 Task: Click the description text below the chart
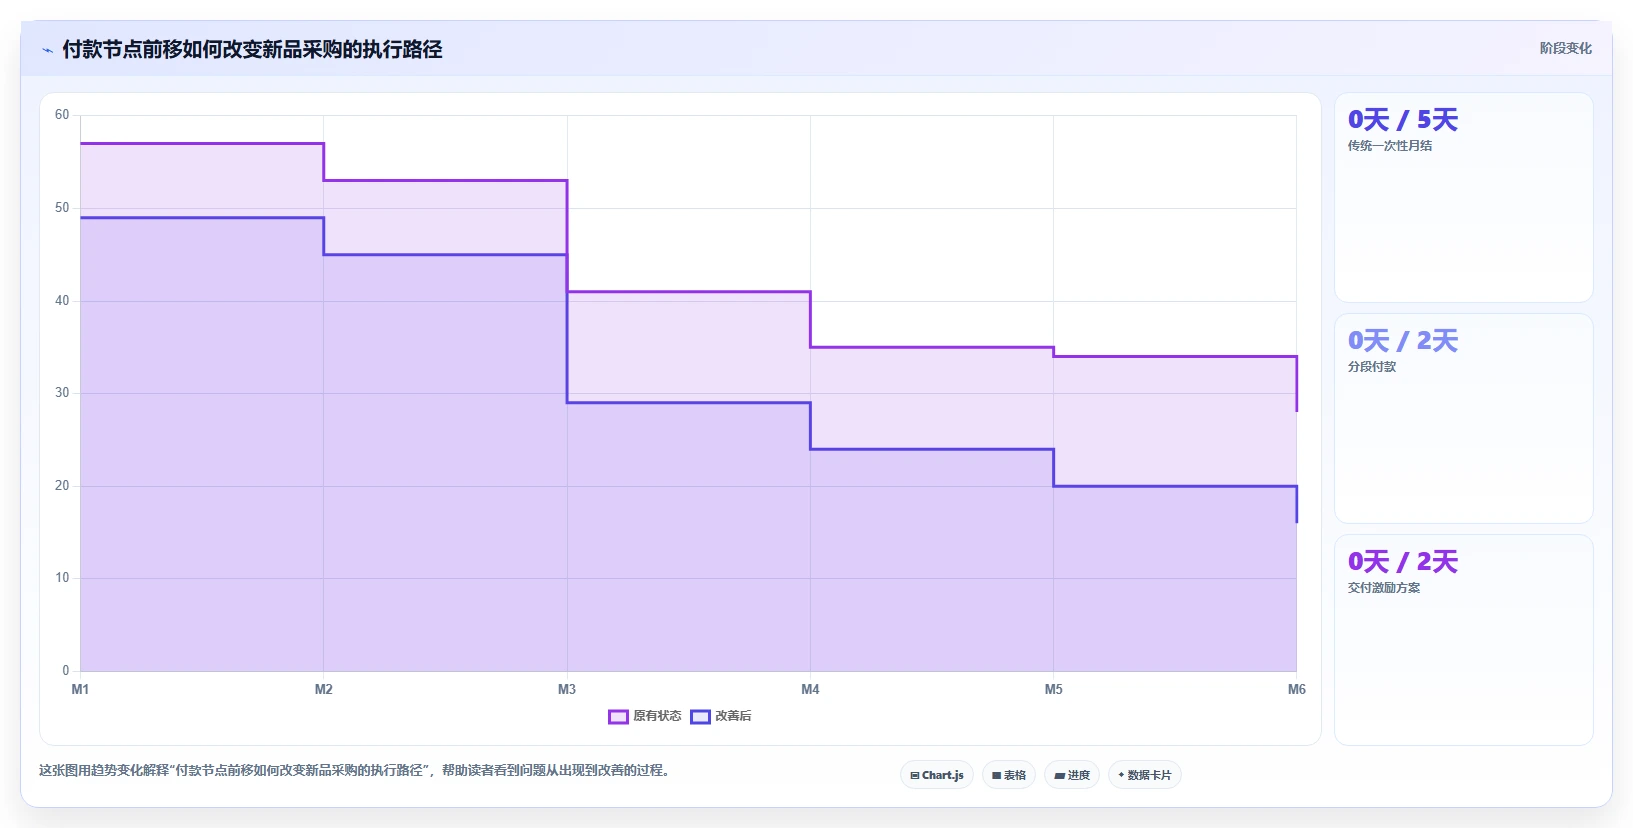354,770
